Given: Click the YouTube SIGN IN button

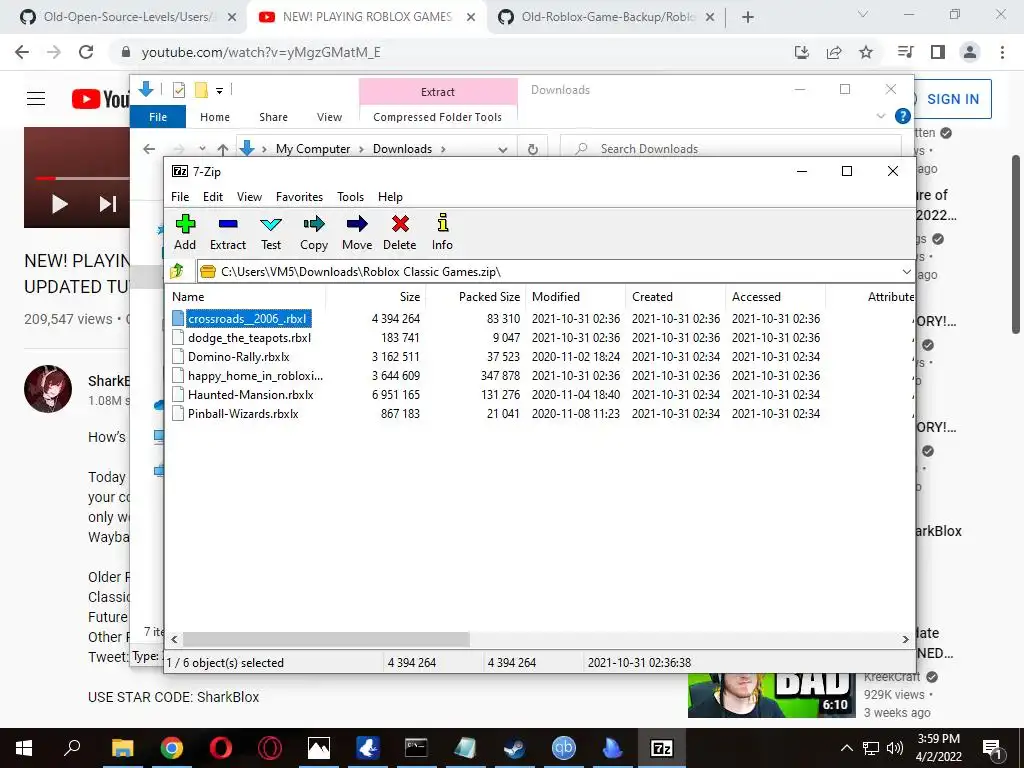Looking at the screenshot, I should pos(953,99).
